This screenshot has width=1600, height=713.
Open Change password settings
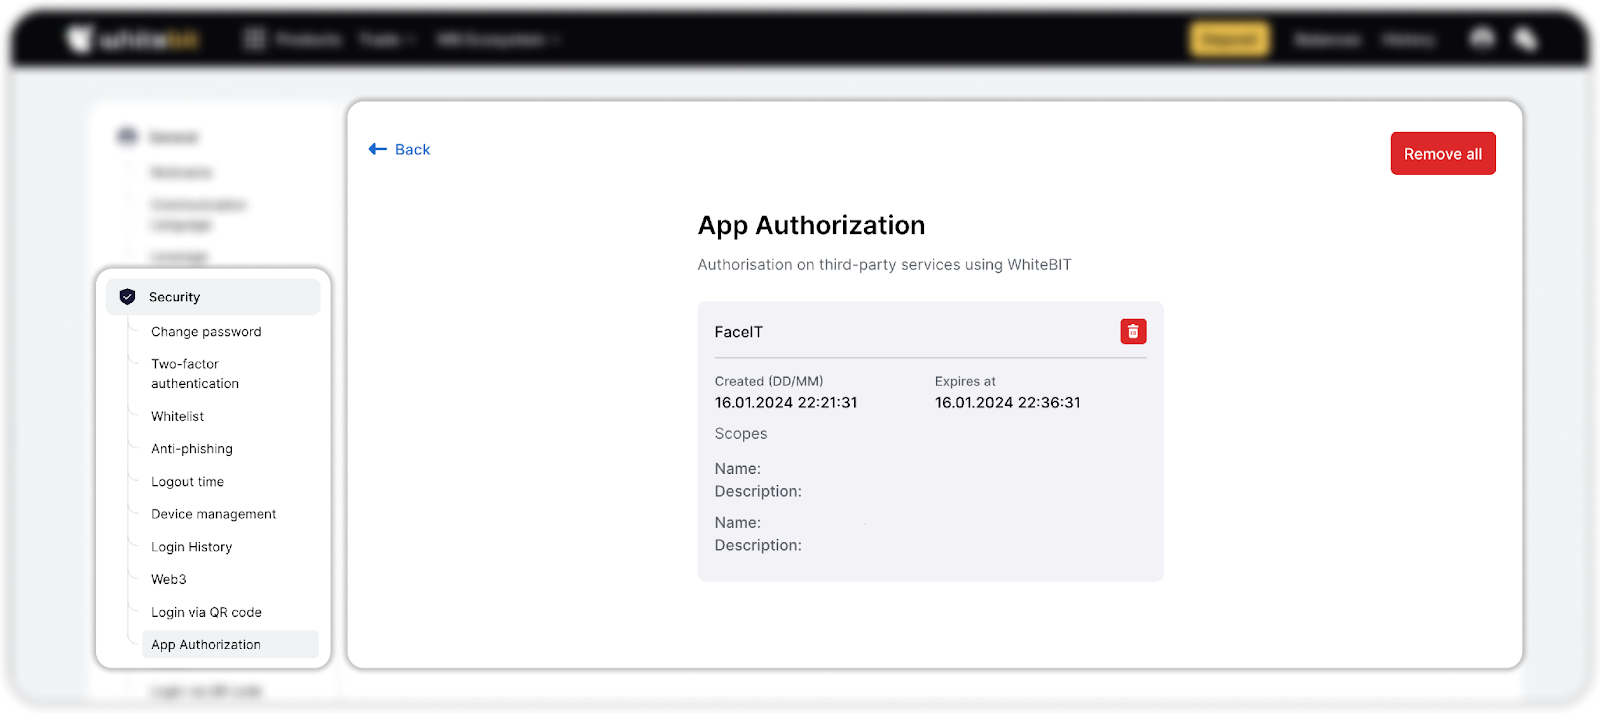tap(206, 332)
